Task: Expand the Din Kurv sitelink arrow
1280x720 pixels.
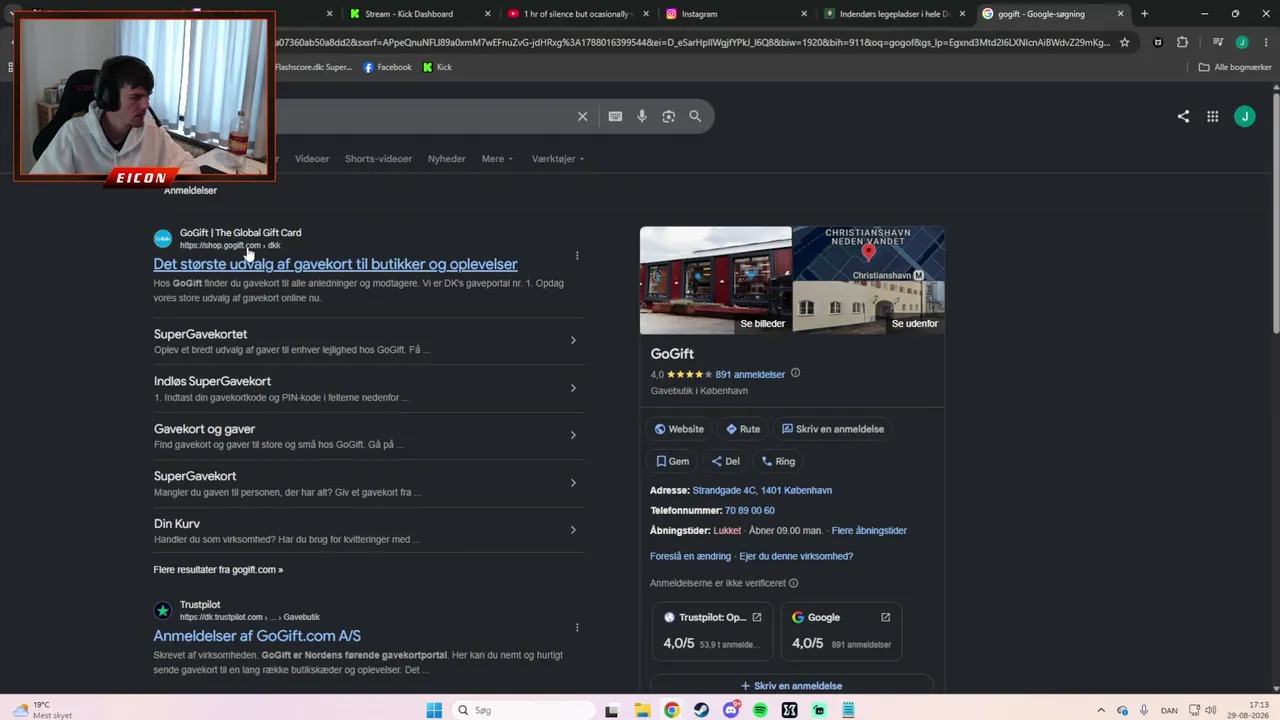Action: point(573,530)
